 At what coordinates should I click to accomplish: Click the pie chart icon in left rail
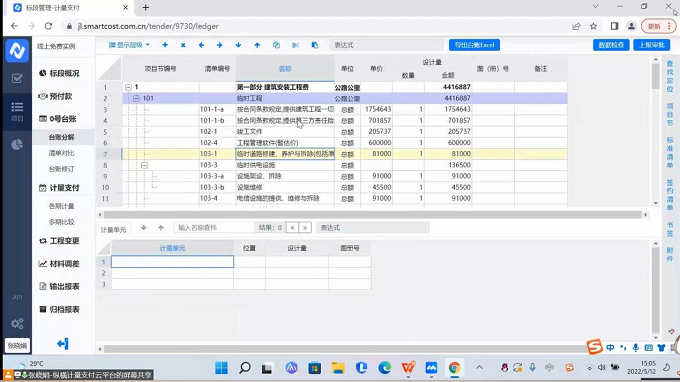click(17, 144)
